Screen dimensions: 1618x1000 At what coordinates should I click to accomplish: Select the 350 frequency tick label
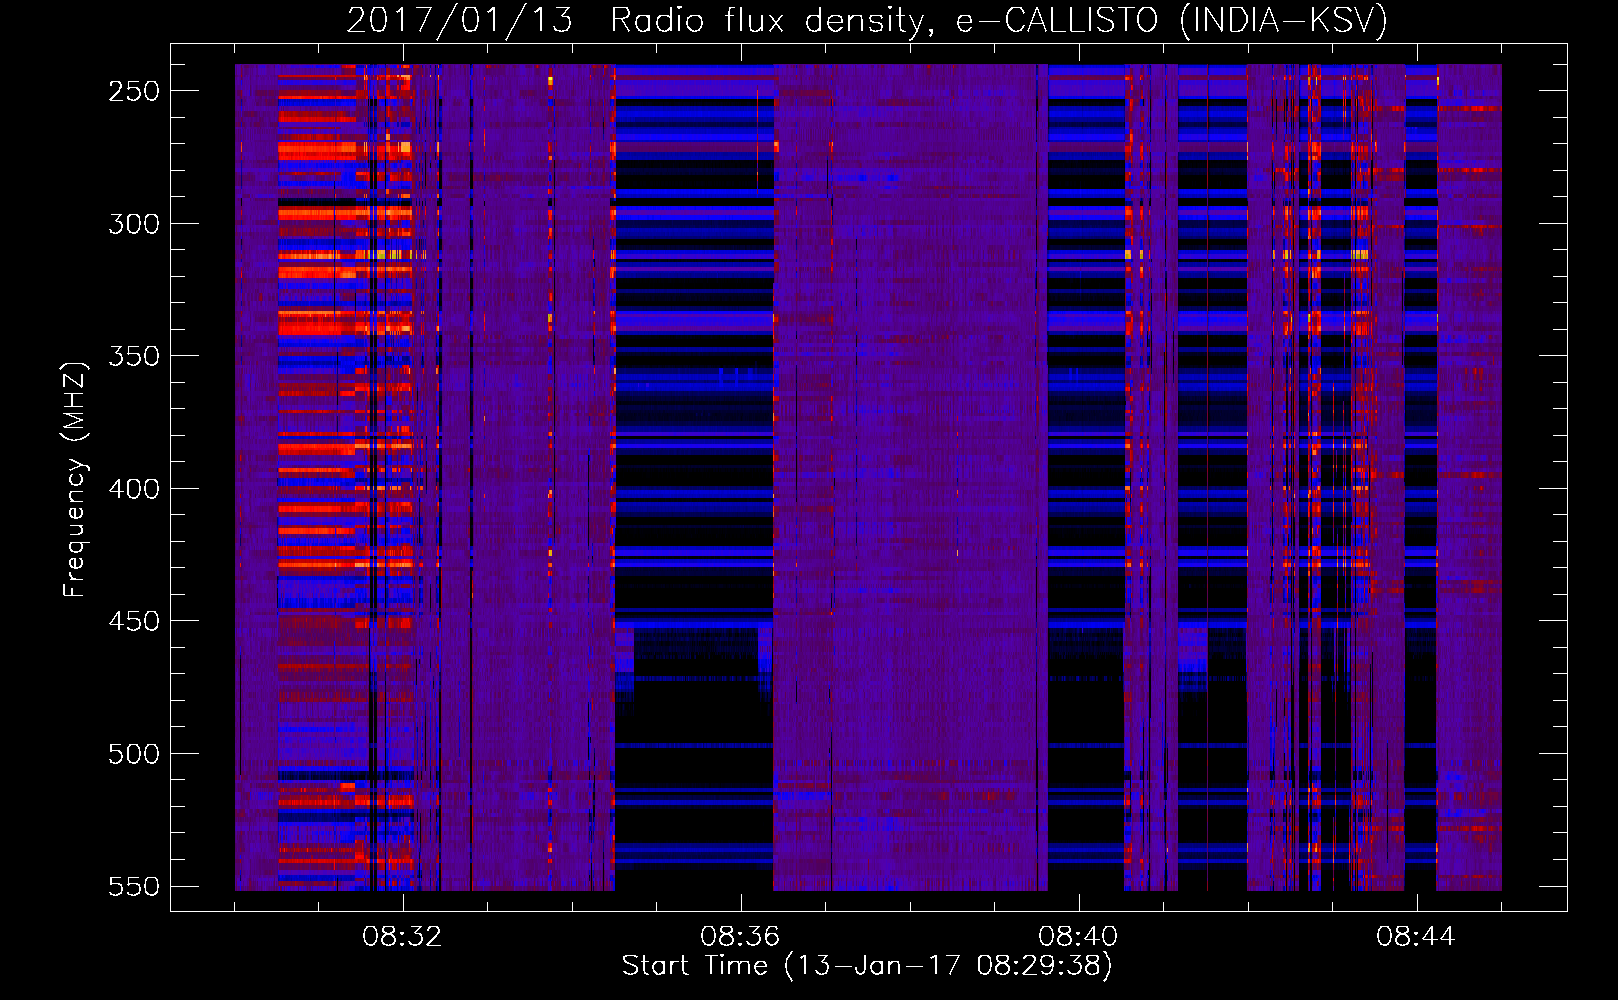[x=134, y=356]
